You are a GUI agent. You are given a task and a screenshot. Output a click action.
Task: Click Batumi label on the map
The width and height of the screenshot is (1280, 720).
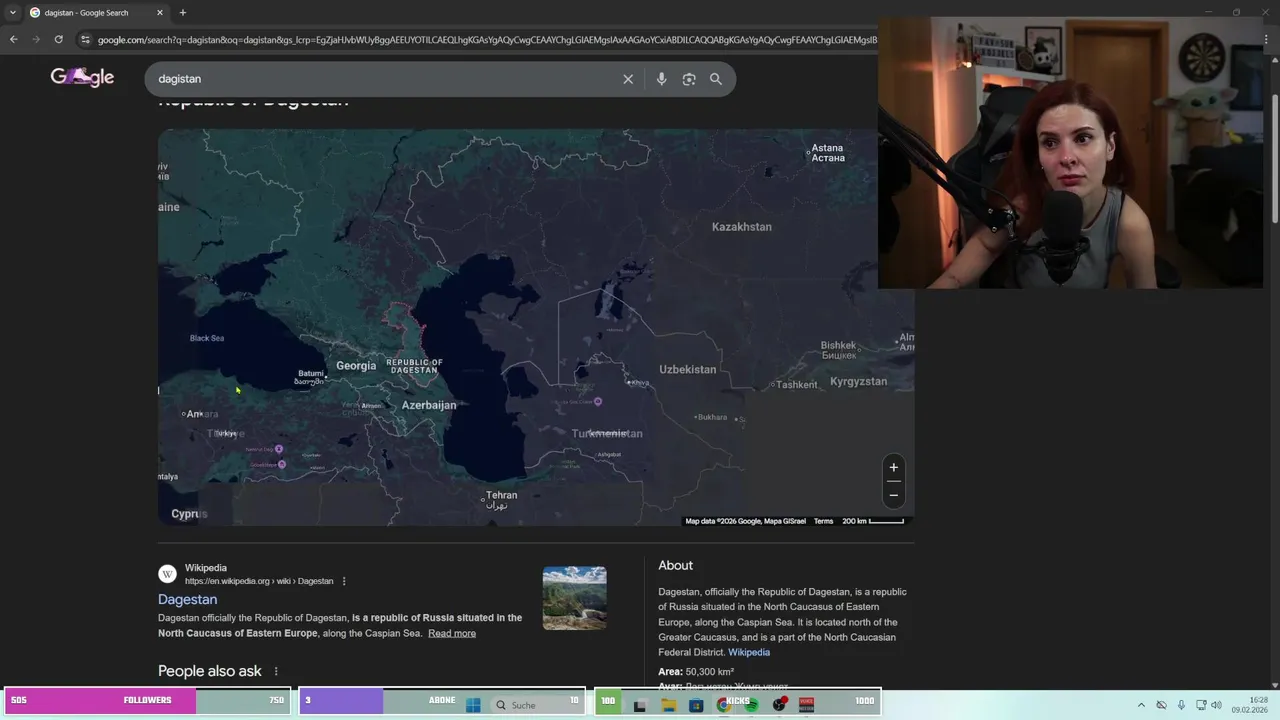coord(310,377)
